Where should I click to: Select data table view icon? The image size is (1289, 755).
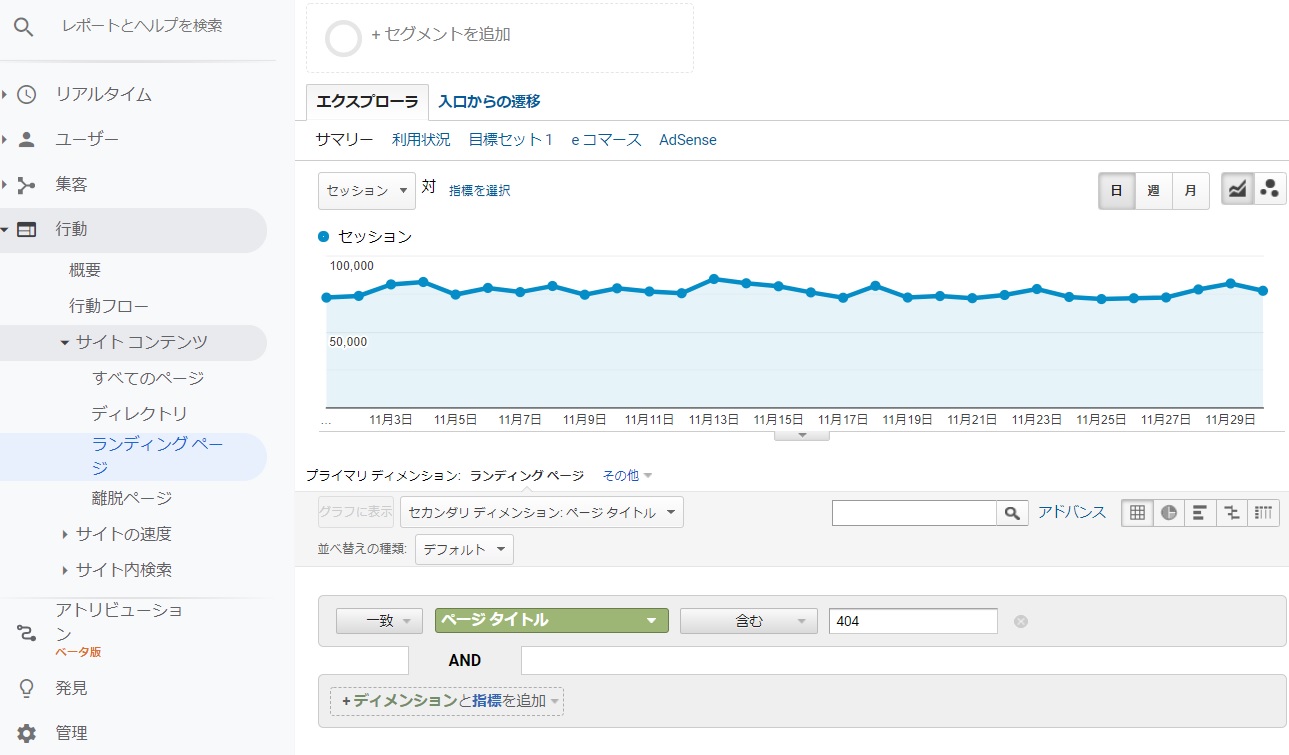coord(1137,513)
